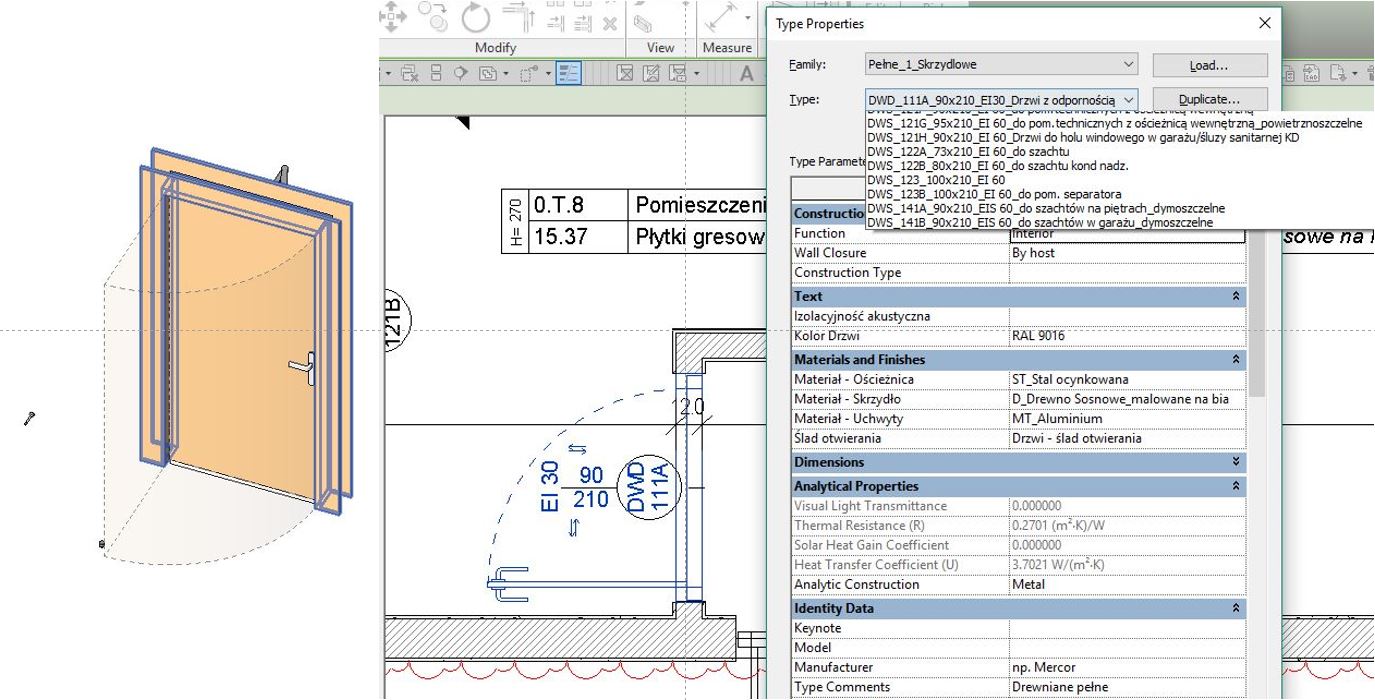Click the Type dropdown arrow

click(x=1128, y=100)
